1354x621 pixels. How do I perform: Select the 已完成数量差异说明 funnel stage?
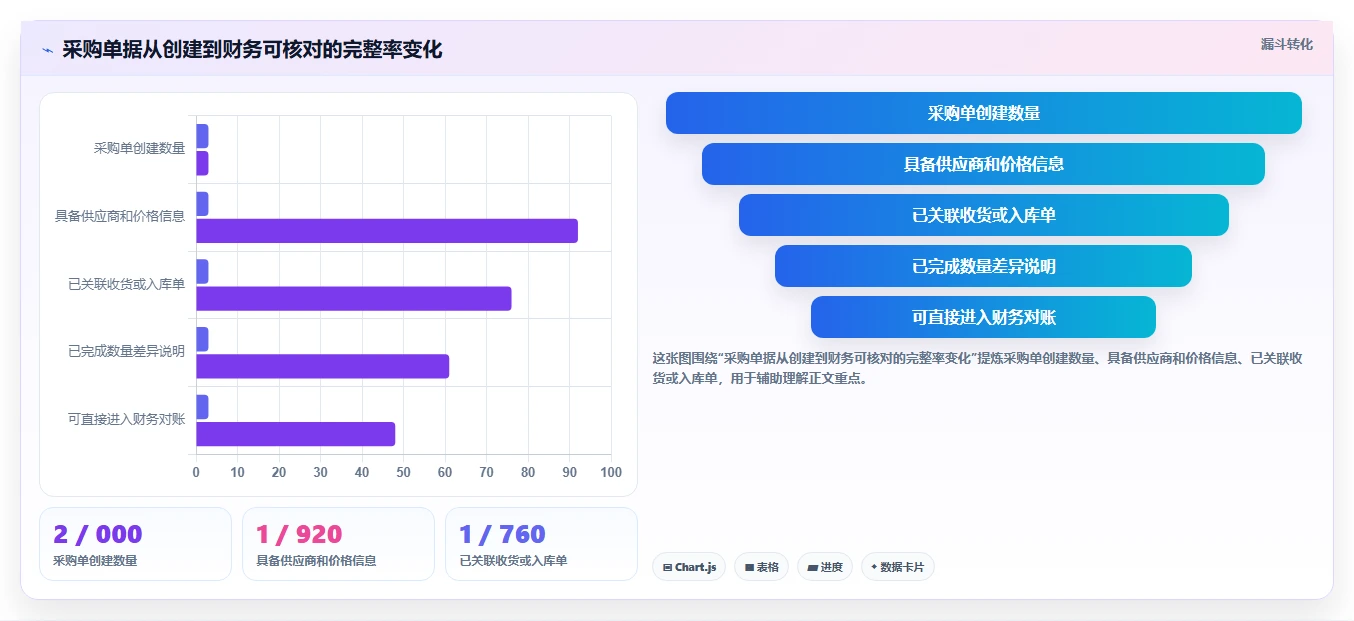click(983, 266)
